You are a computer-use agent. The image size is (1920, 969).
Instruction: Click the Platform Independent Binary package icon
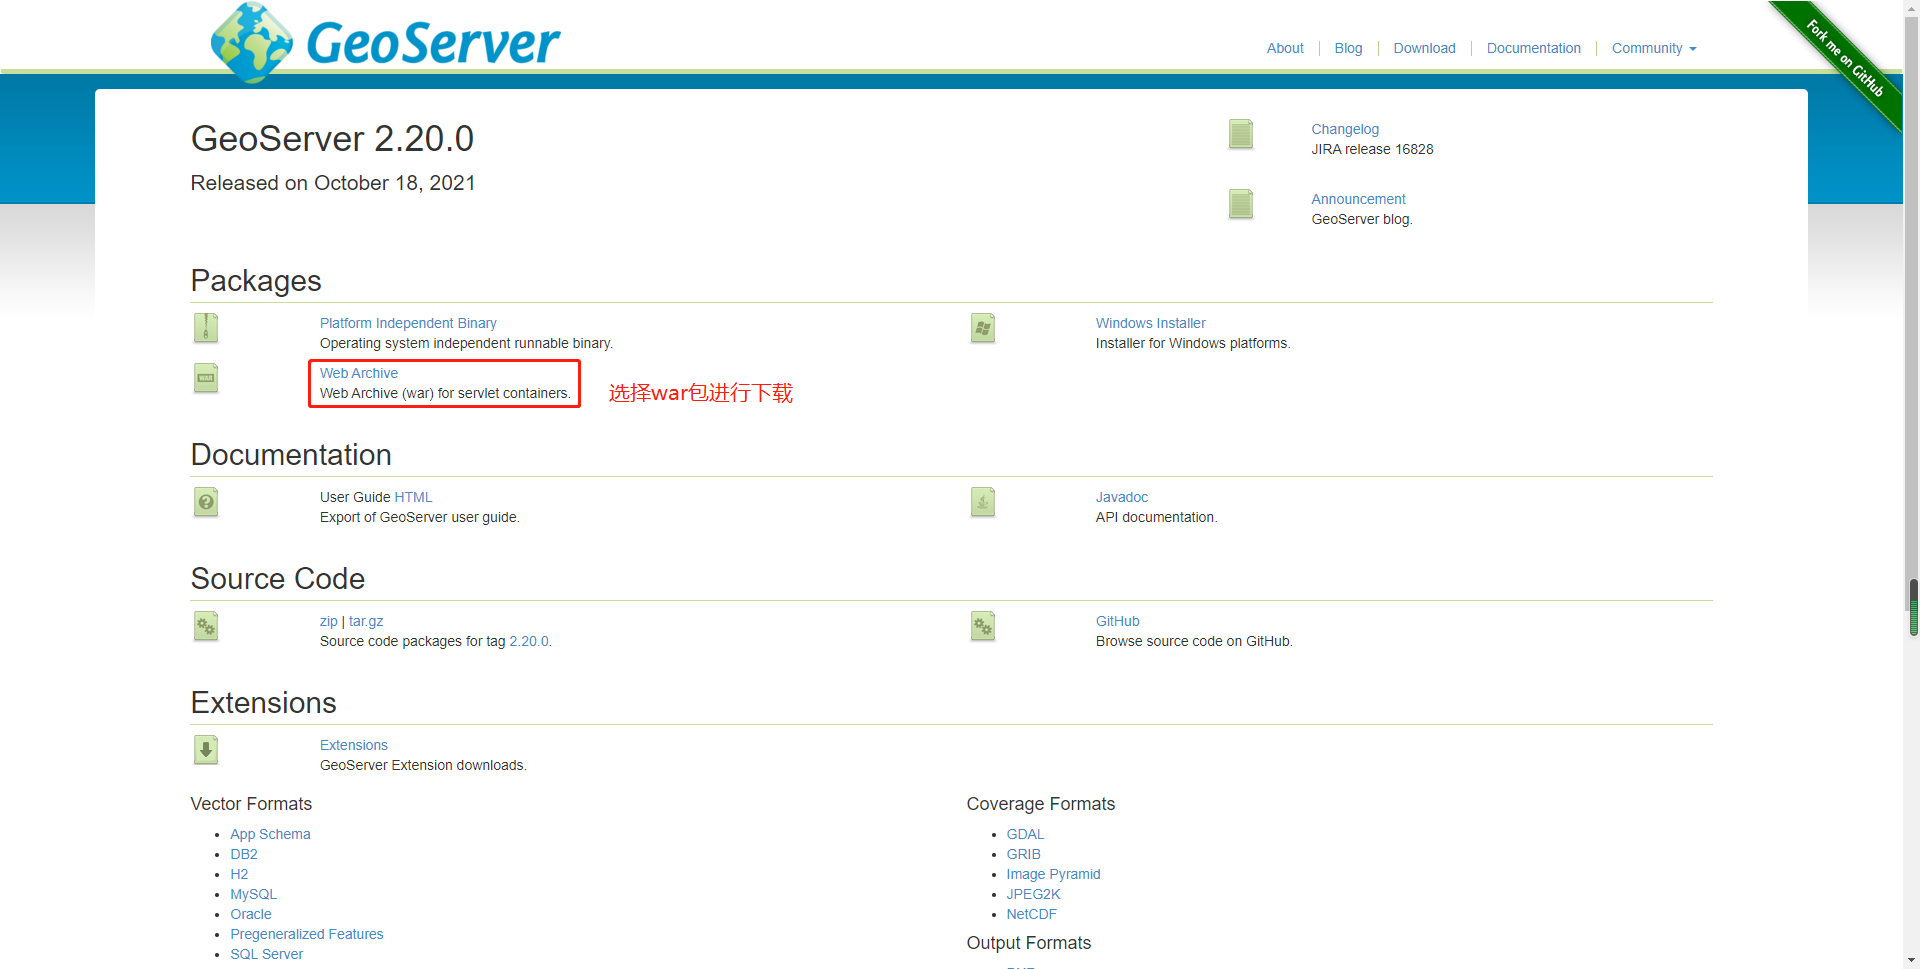tap(205, 328)
